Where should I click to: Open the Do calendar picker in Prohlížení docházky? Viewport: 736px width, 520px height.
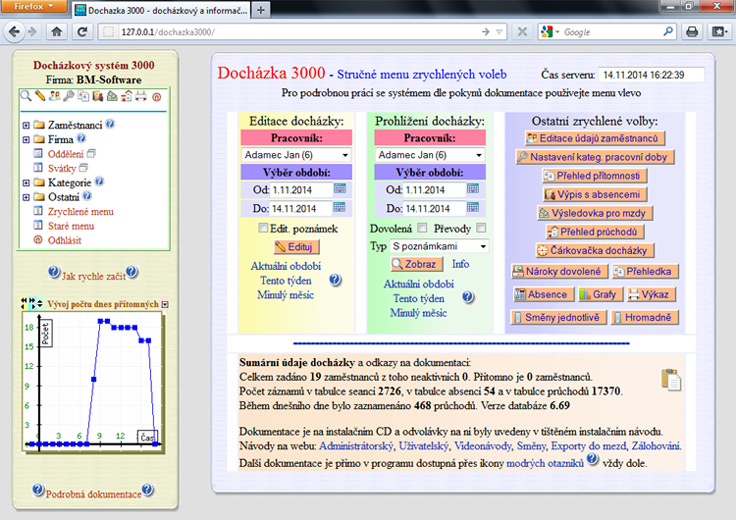click(x=473, y=207)
